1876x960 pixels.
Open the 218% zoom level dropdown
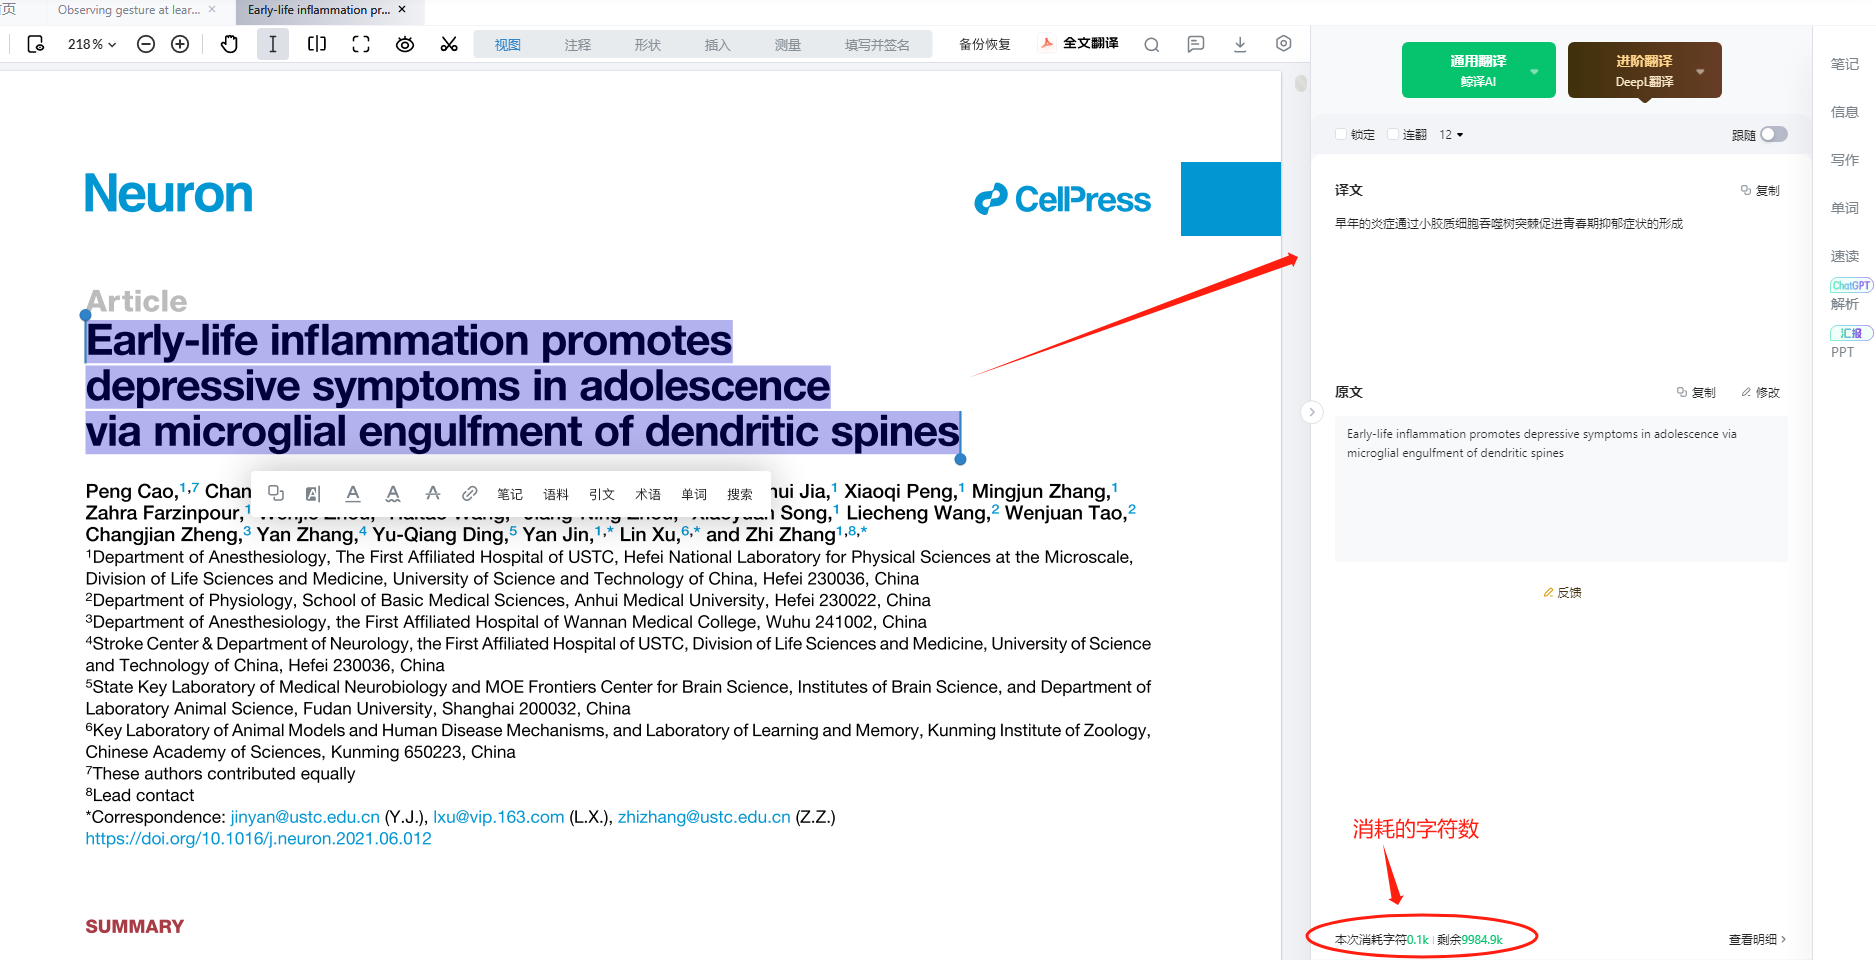[x=91, y=44]
